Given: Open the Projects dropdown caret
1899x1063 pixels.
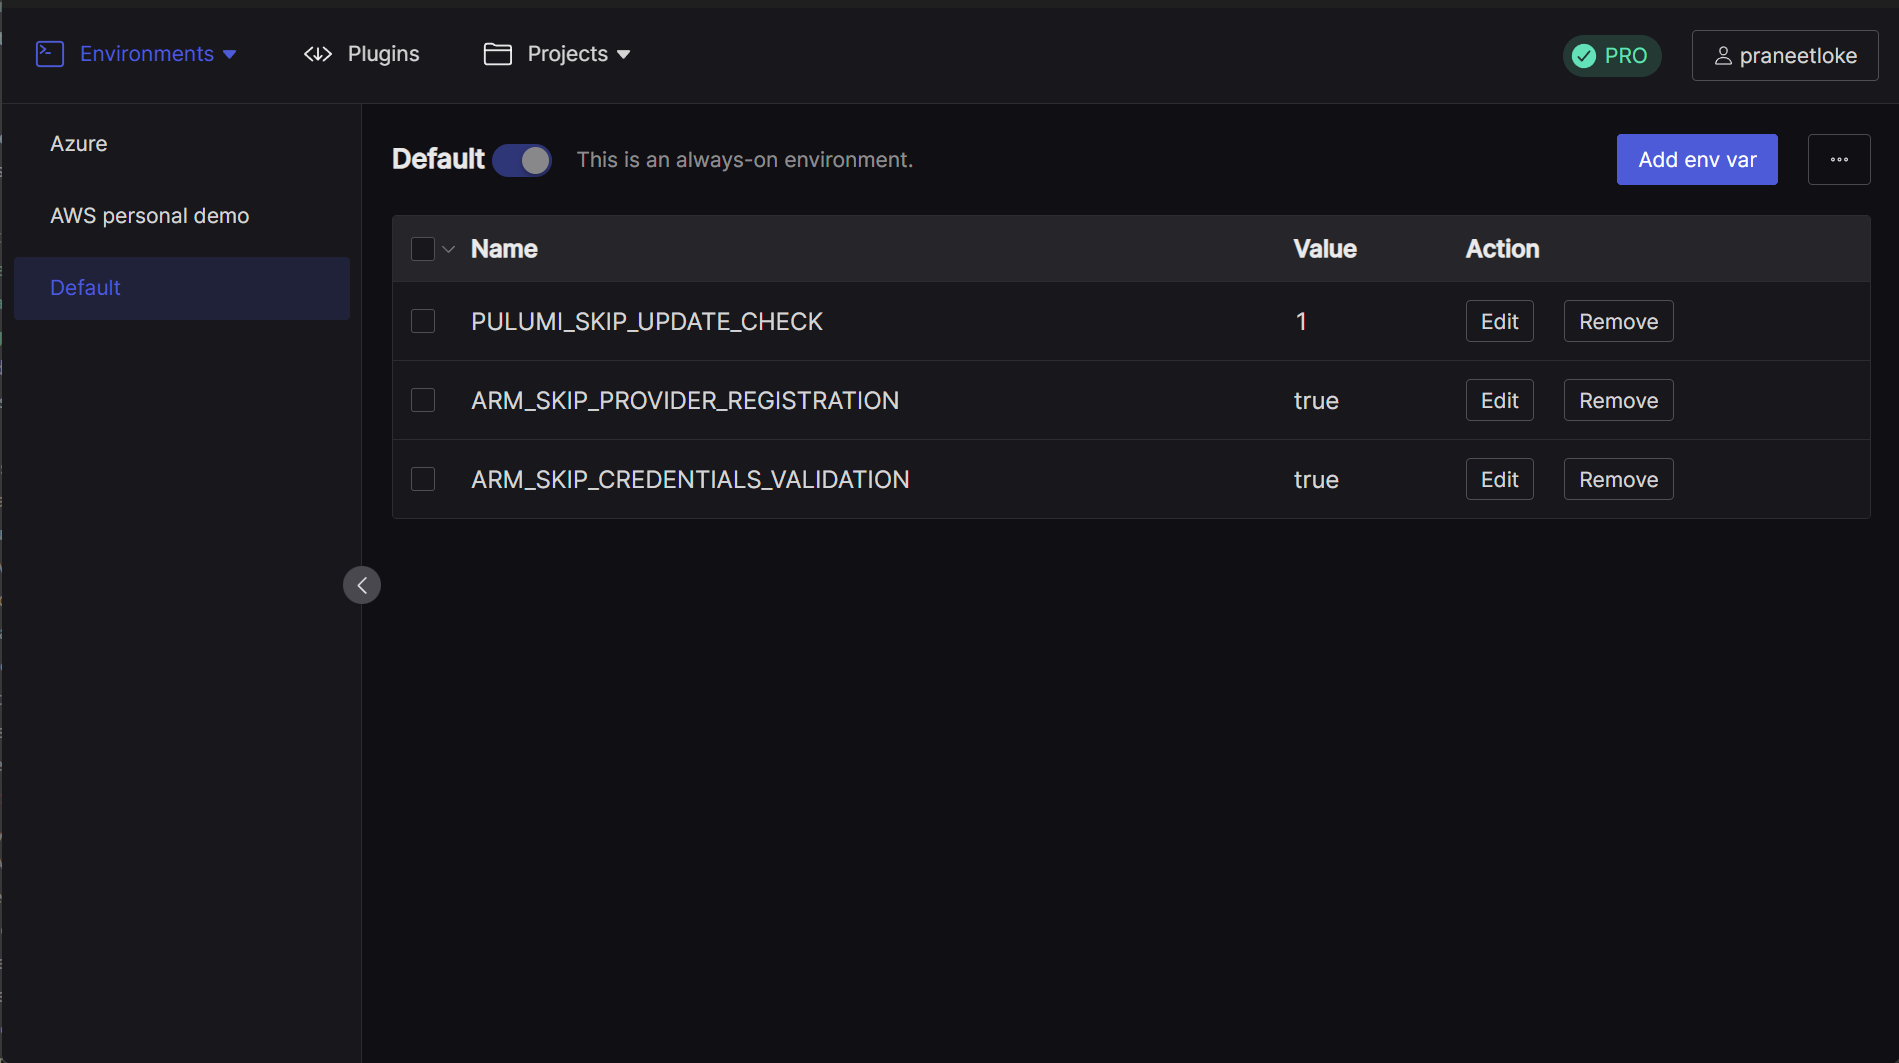Looking at the screenshot, I should pos(624,54).
